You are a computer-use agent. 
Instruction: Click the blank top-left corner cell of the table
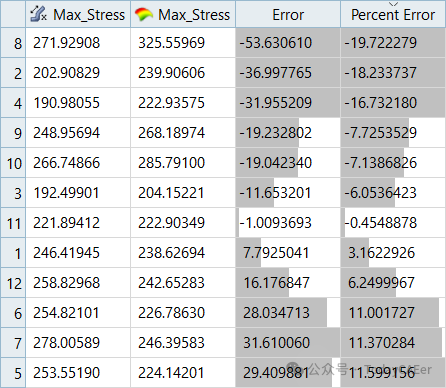point(13,14)
